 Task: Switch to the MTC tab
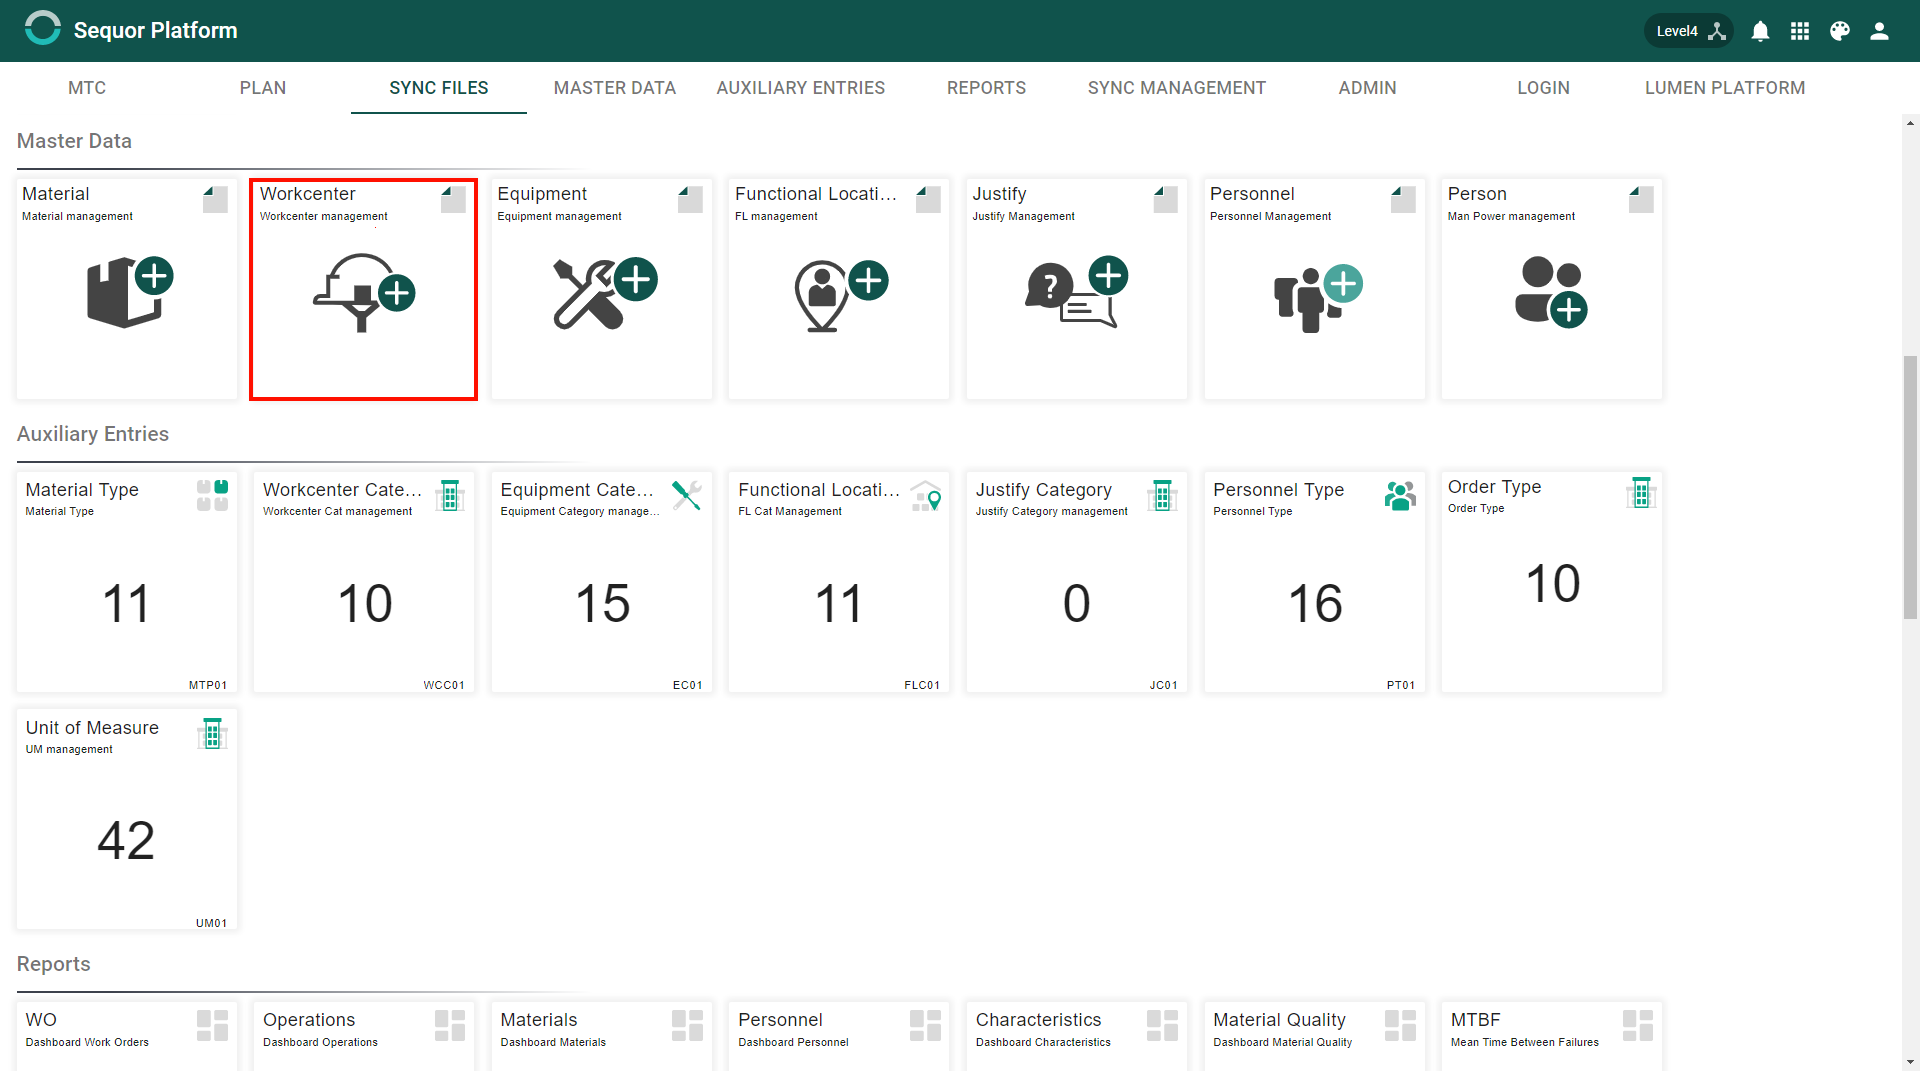click(x=87, y=88)
